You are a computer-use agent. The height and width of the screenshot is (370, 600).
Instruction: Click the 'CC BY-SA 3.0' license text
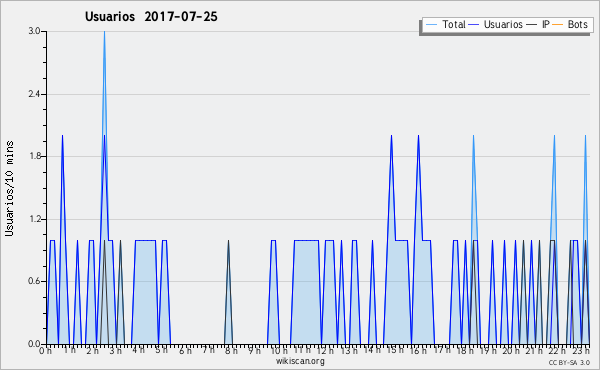(x=569, y=362)
